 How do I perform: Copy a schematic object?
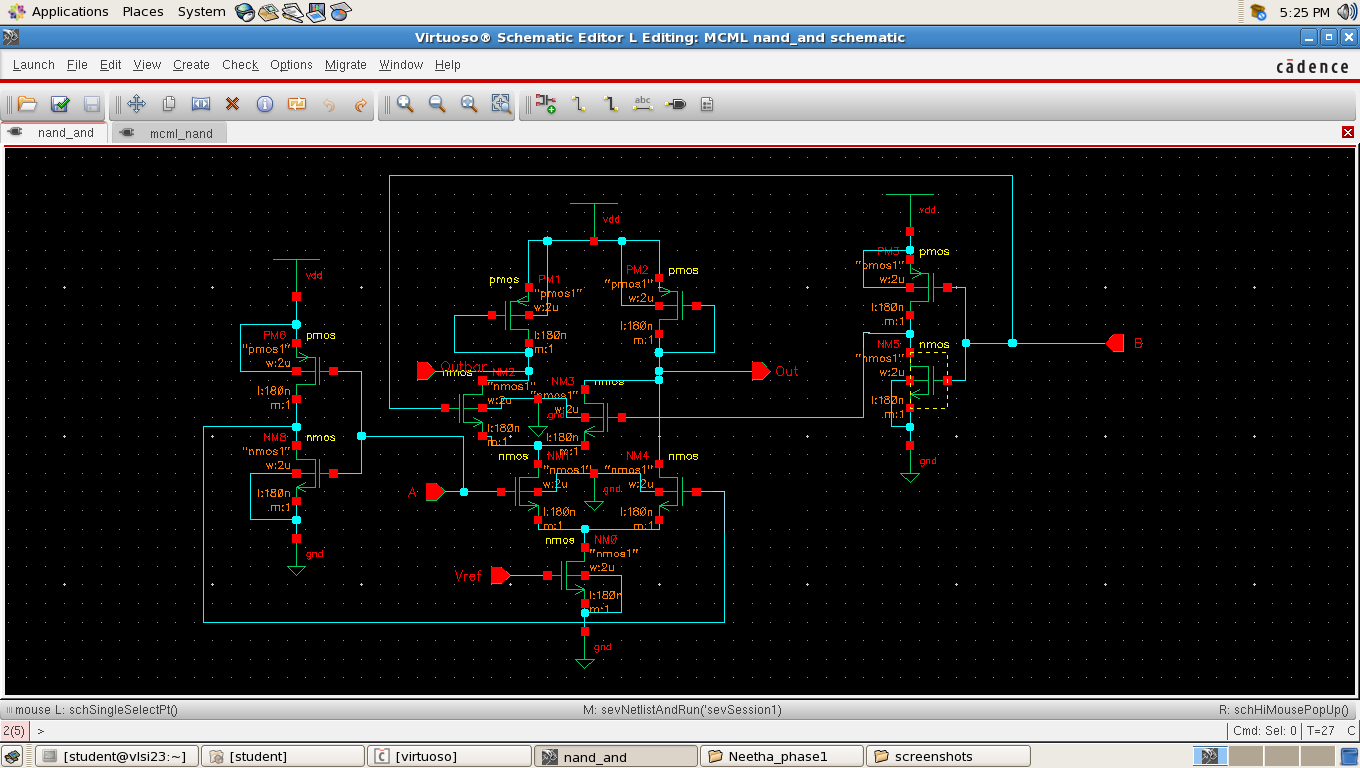point(170,103)
